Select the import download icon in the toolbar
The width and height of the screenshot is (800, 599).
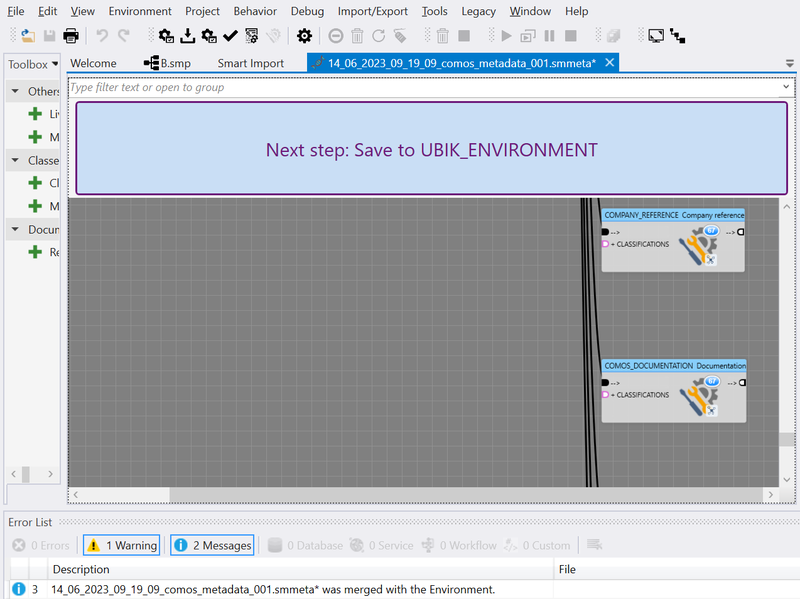(x=187, y=35)
